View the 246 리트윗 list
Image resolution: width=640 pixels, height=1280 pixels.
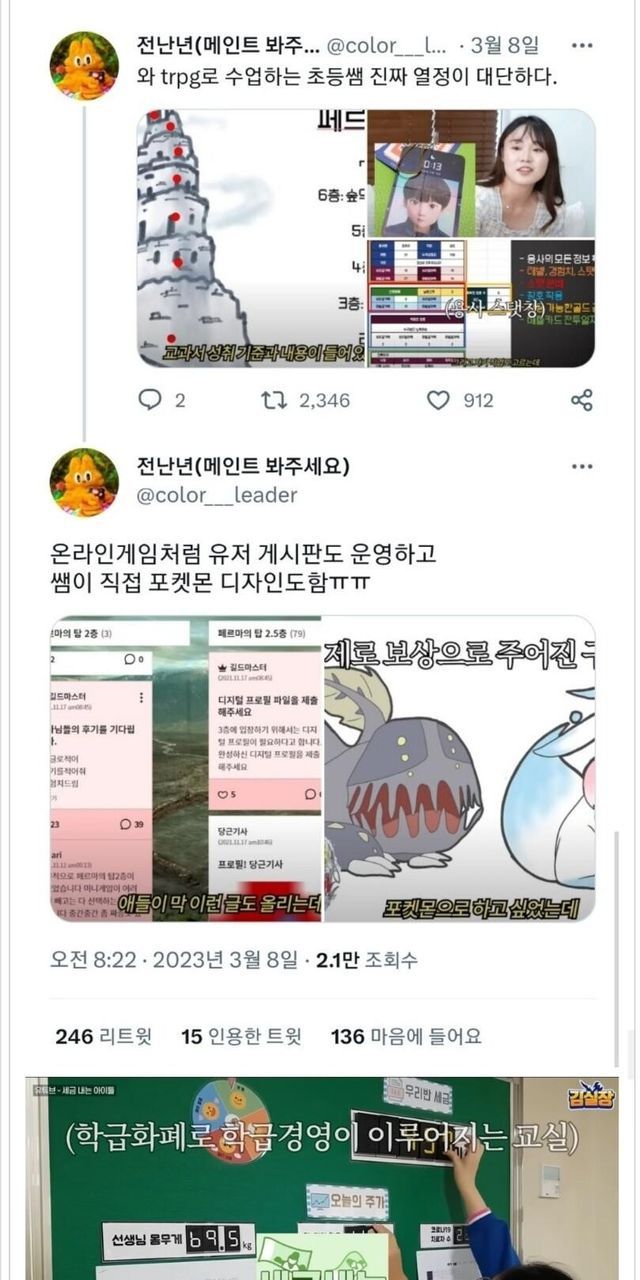(x=104, y=1036)
